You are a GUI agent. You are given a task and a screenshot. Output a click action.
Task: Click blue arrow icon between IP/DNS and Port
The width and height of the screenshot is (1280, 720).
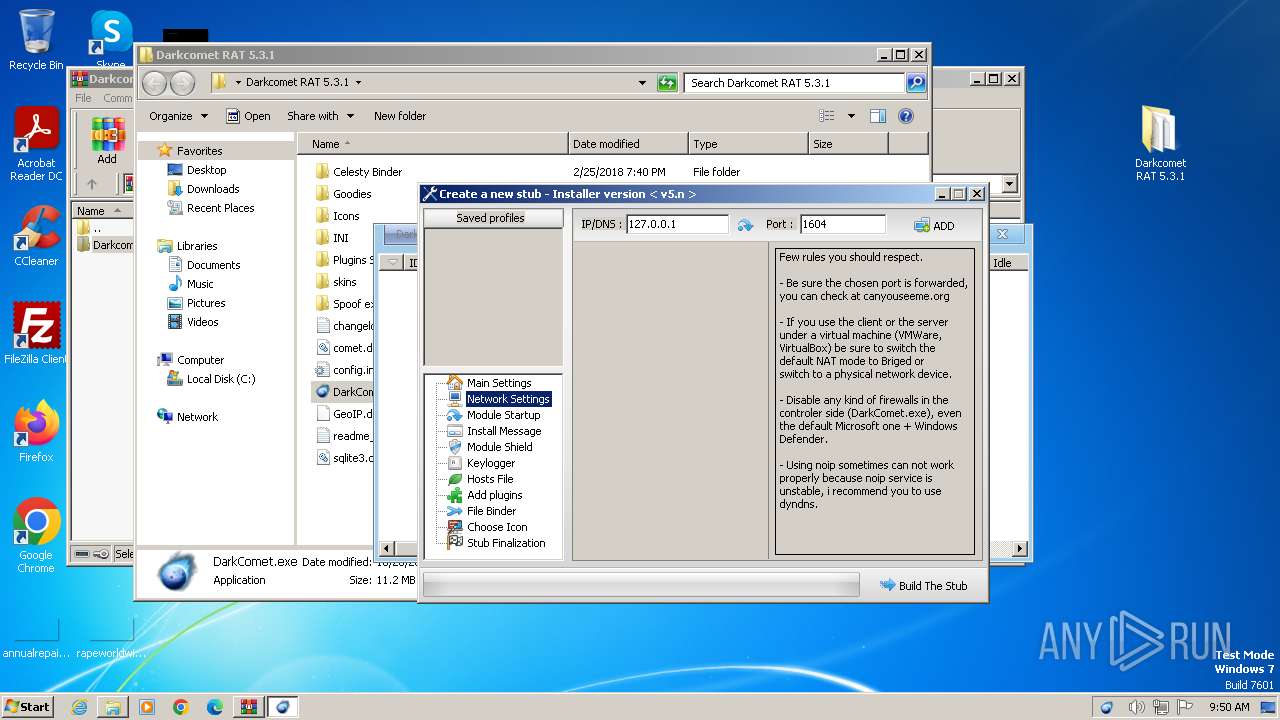[745, 225]
